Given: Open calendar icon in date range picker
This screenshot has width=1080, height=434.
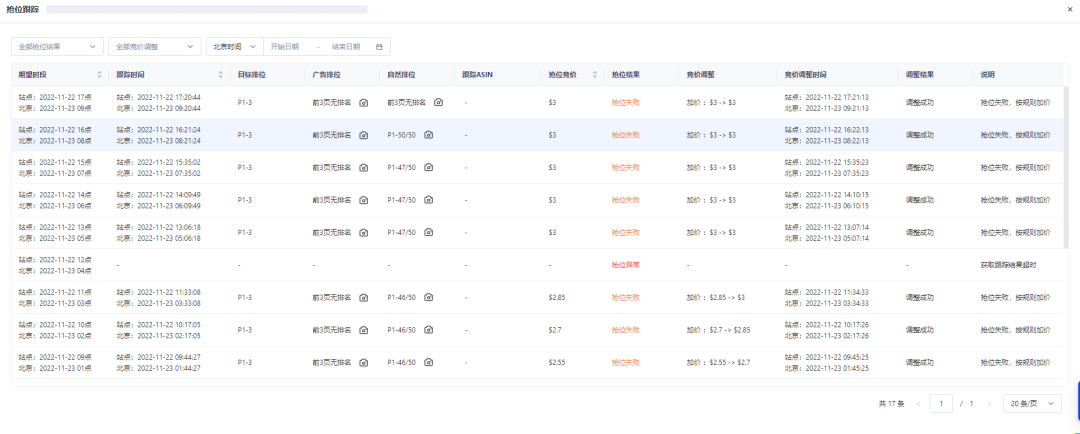Looking at the screenshot, I should tap(379, 47).
